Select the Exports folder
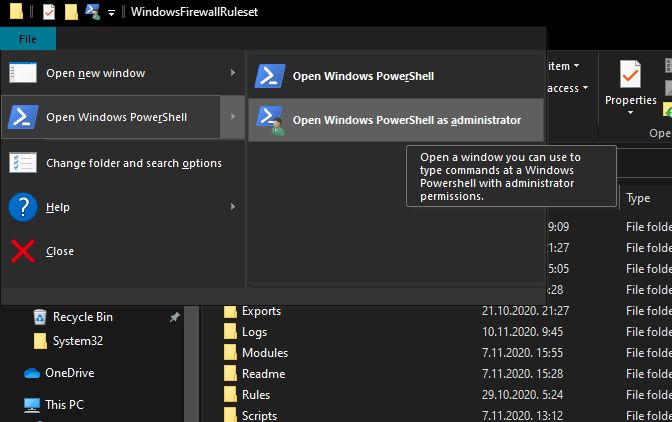This screenshot has width=672, height=422. [261, 311]
